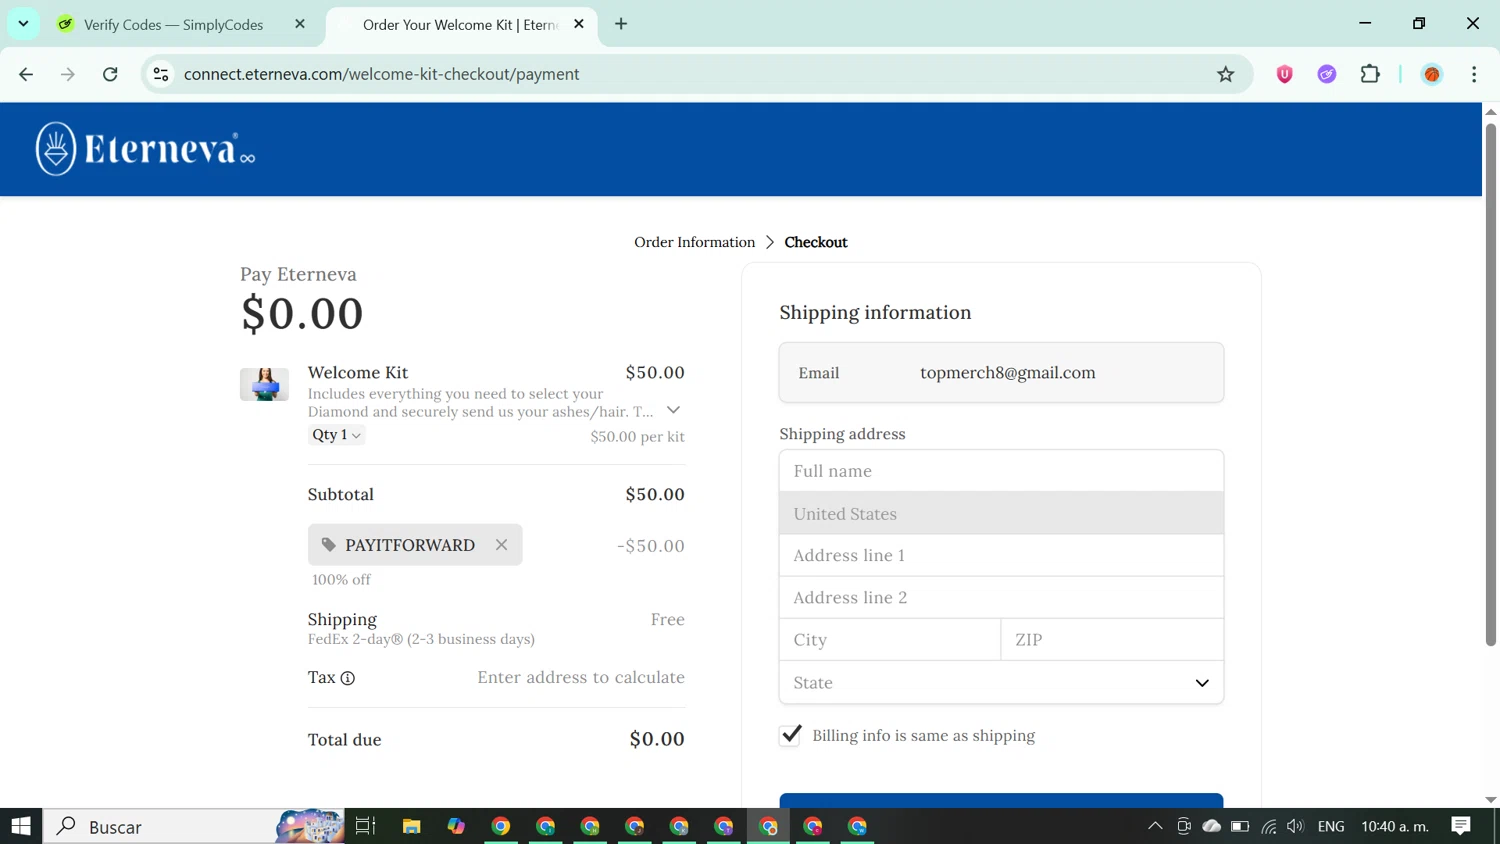Open the purple round extension icon

1327,74
